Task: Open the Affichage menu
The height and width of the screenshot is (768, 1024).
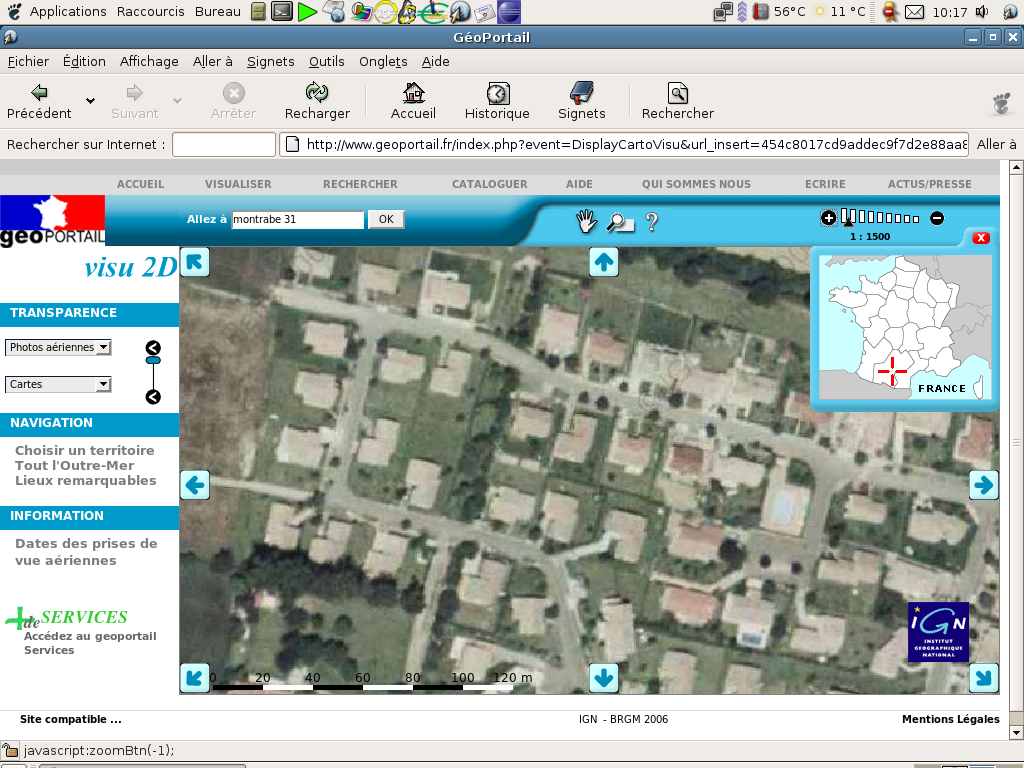Action: tap(149, 61)
